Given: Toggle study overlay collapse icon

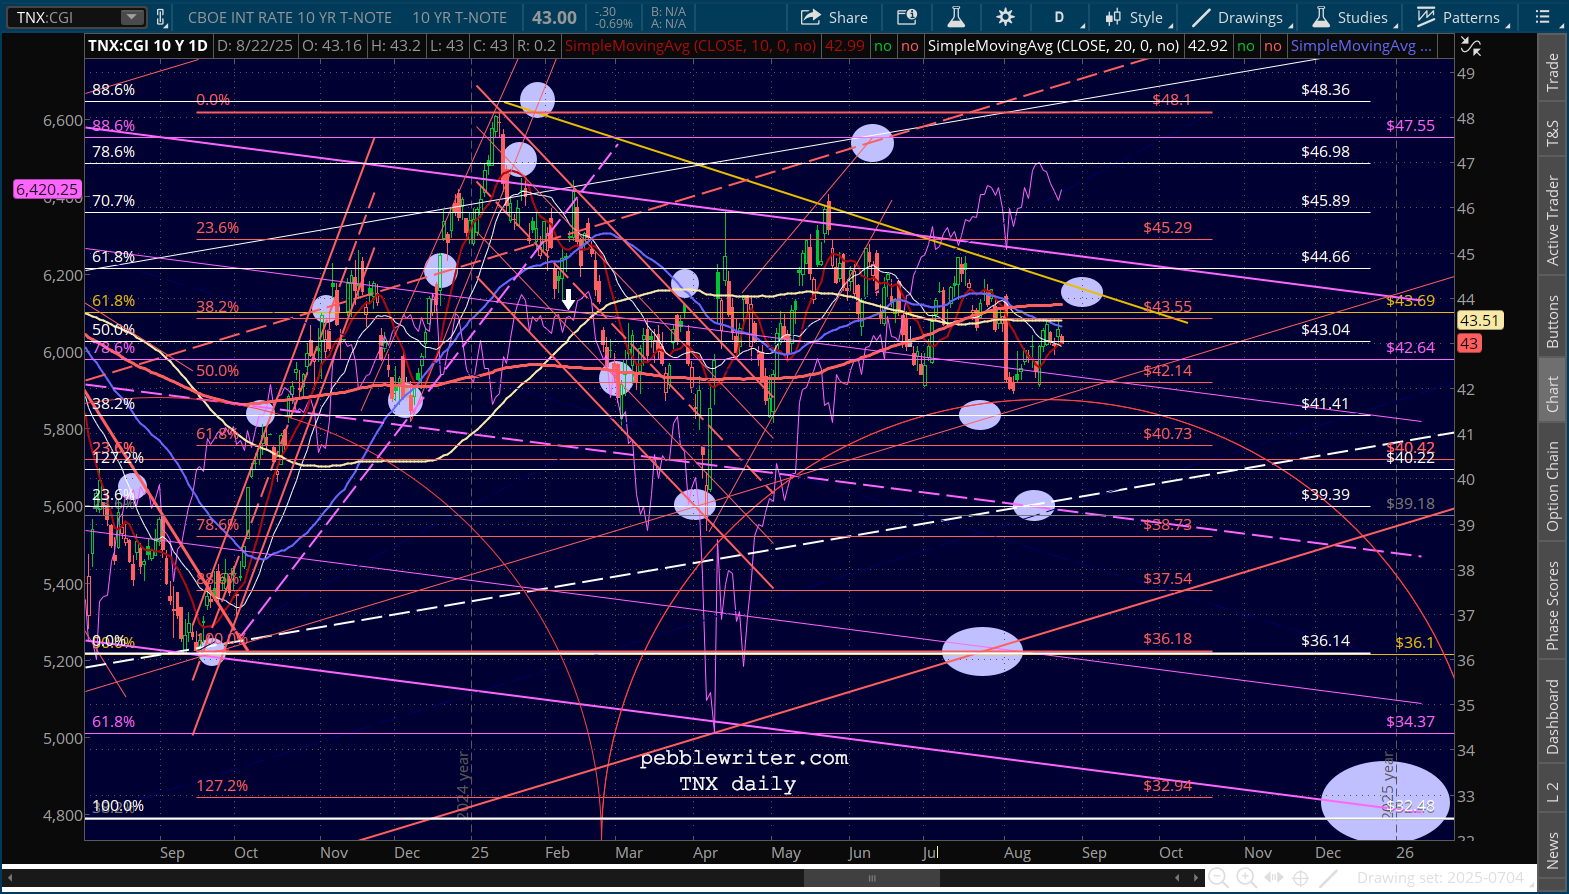Looking at the screenshot, I should pyautogui.click(x=1471, y=46).
